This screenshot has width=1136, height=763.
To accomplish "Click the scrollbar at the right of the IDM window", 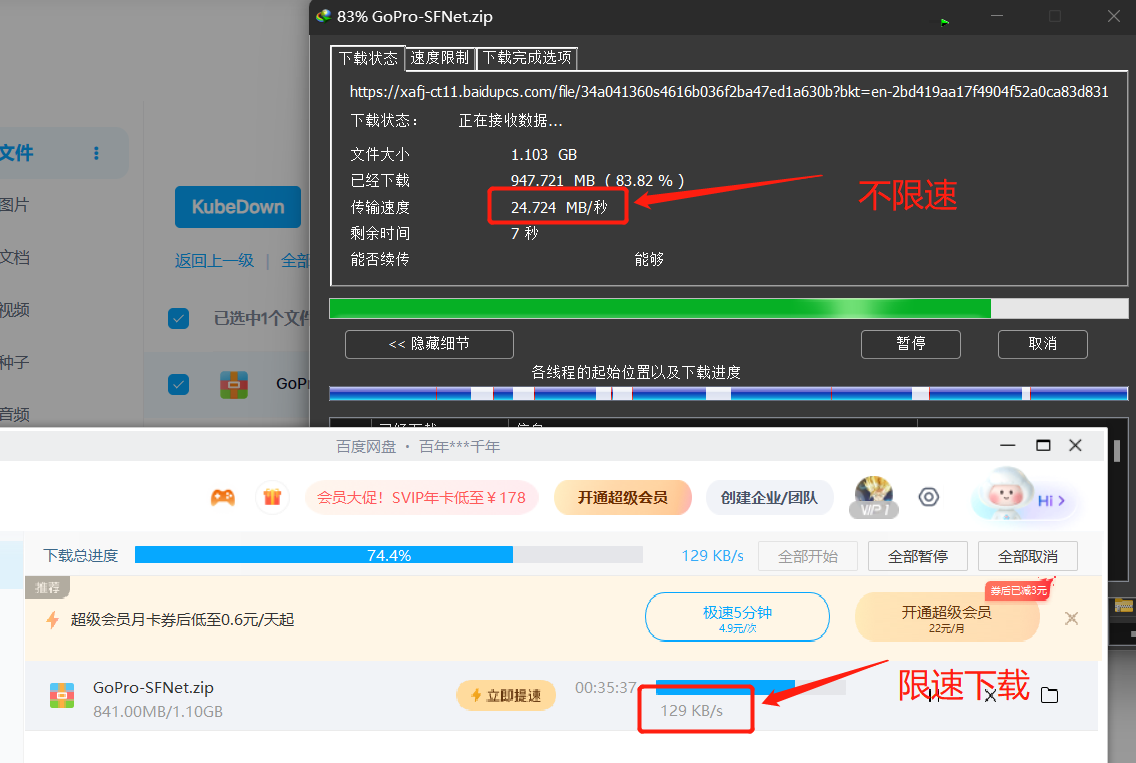I will click(1117, 451).
